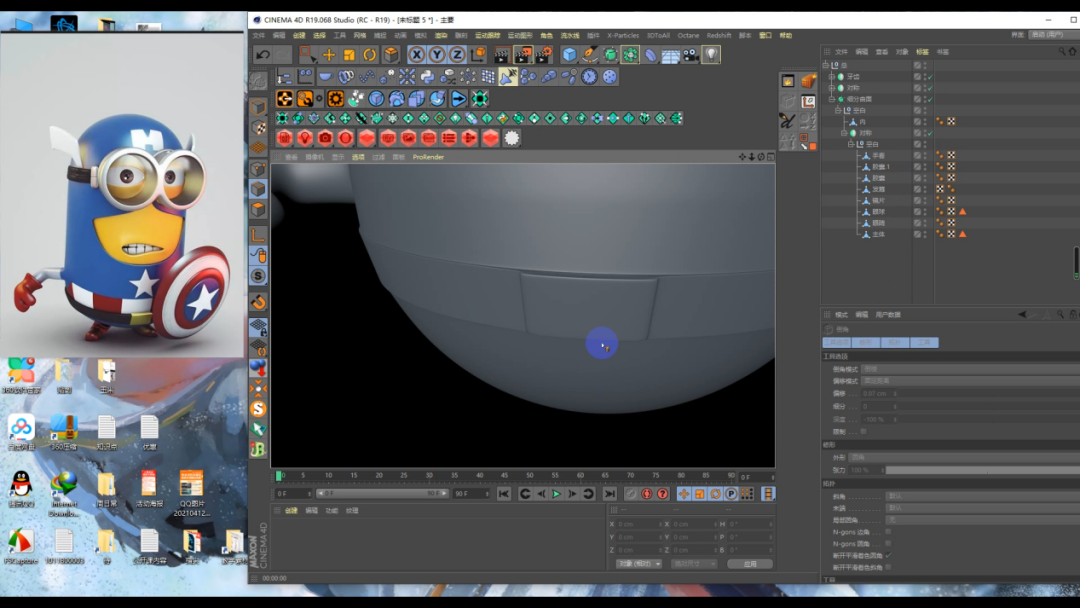Toggle visibility dots for 主体 object
Viewport: 1080px width, 608px height.
click(925, 234)
